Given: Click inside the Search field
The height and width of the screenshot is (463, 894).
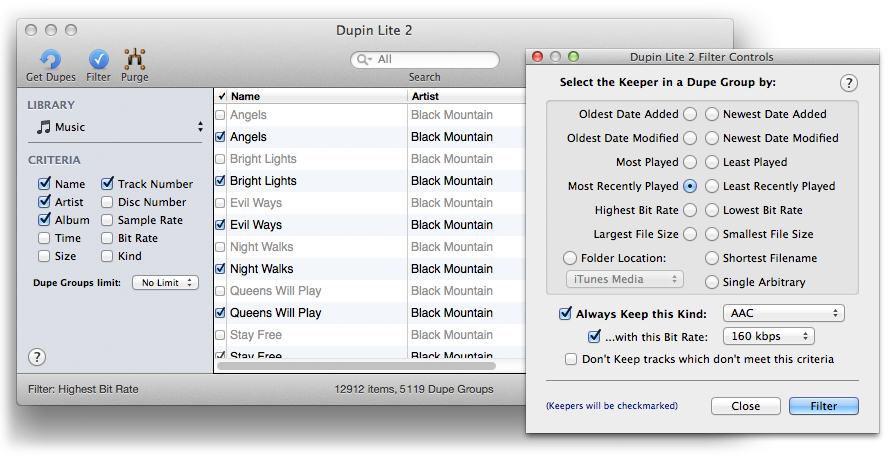Looking at the screenshot, I should 425,59.
